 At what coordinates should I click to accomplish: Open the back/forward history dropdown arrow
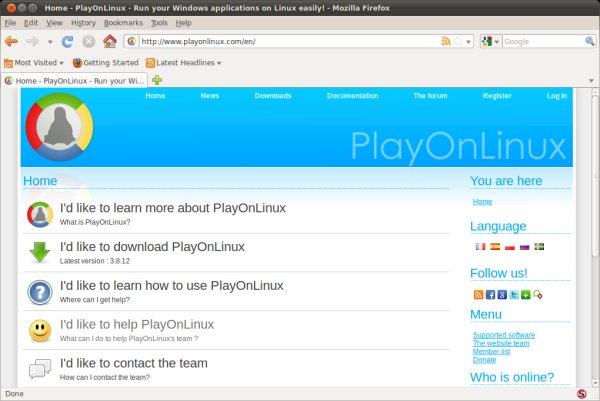(50, 42)
